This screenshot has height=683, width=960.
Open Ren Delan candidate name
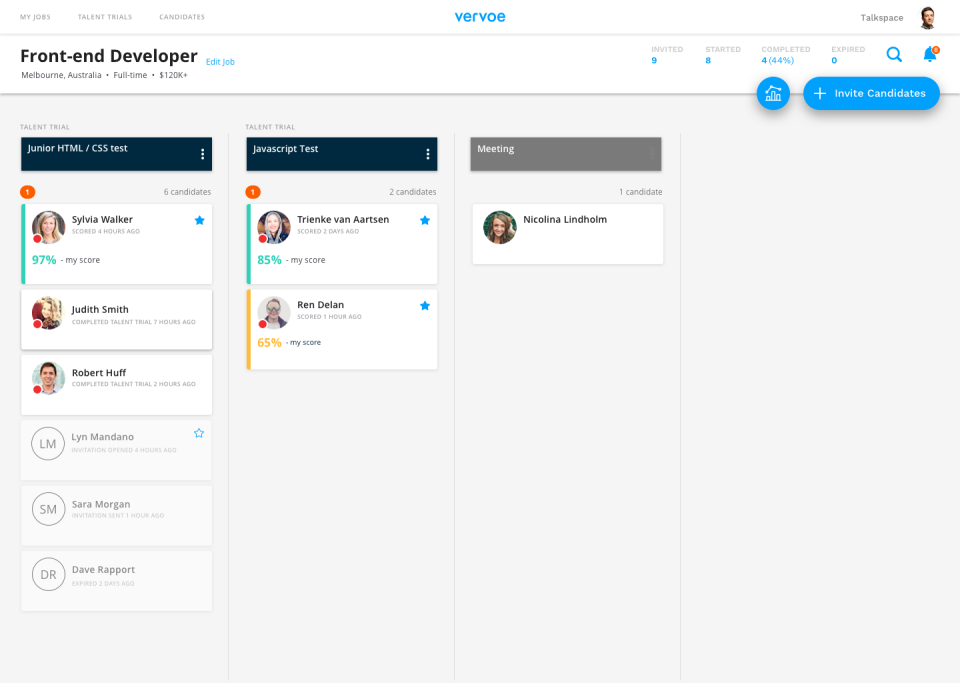pyautogui.click(x=320, y=305)
